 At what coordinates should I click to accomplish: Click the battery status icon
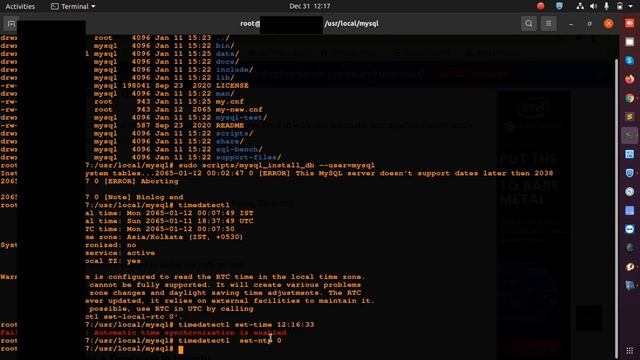click(620, 6)
